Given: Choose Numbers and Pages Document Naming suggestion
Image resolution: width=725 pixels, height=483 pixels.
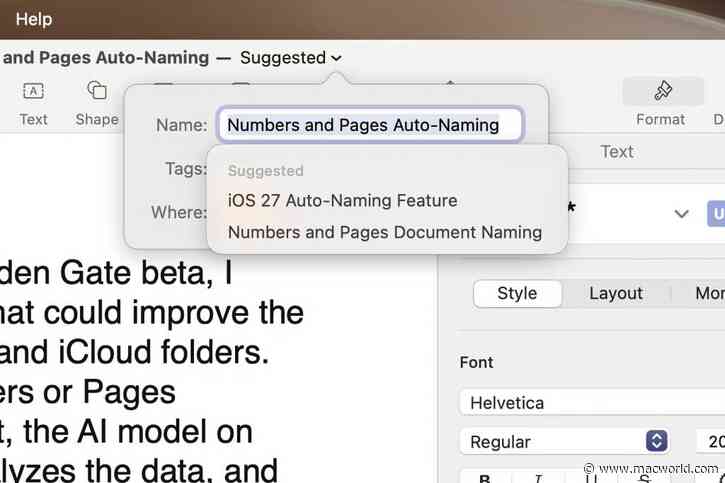Looking at the screenshot, I should 385,232.
